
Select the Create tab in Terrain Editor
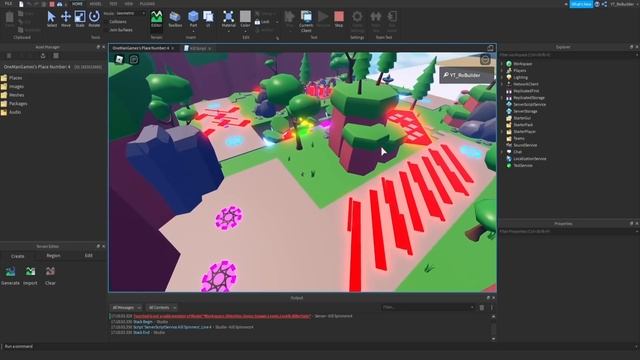pos(18,256)
